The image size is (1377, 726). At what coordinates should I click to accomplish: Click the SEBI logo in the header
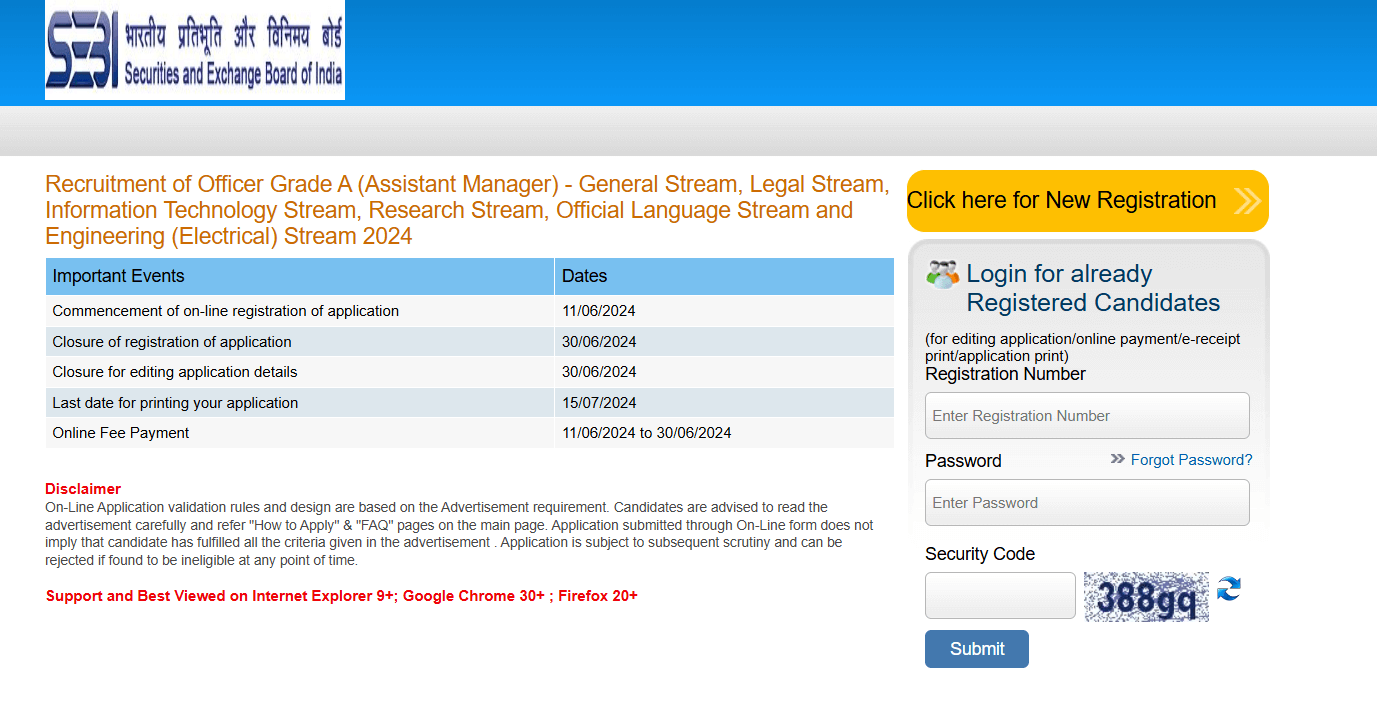point(194,50)
